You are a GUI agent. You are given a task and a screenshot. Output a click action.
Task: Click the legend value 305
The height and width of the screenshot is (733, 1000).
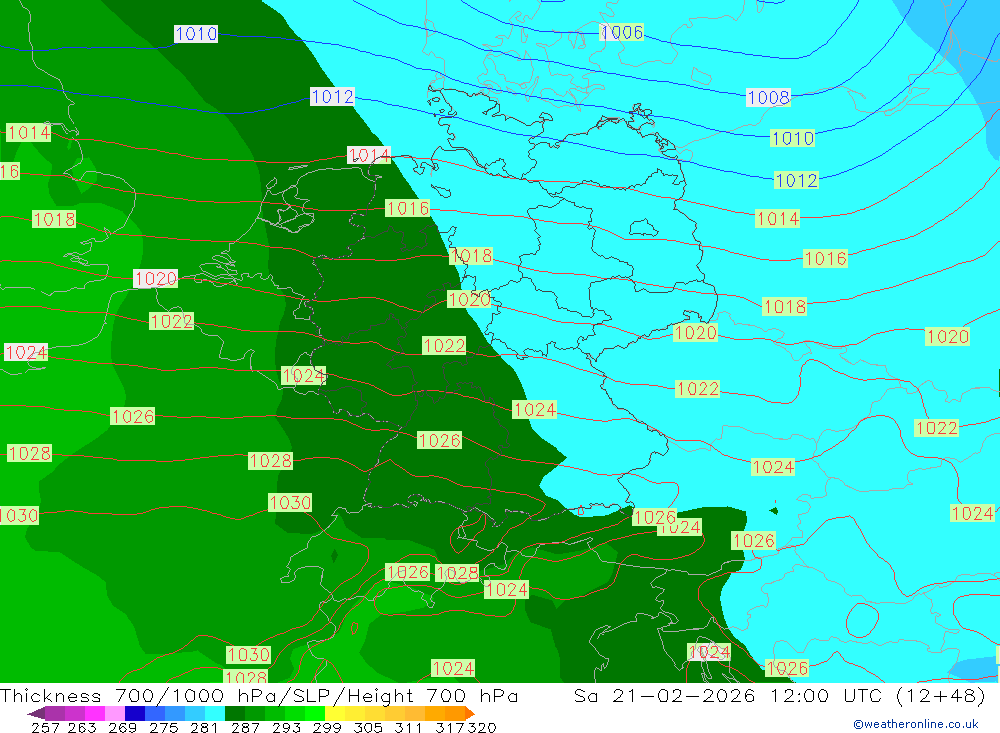(367, 727)
